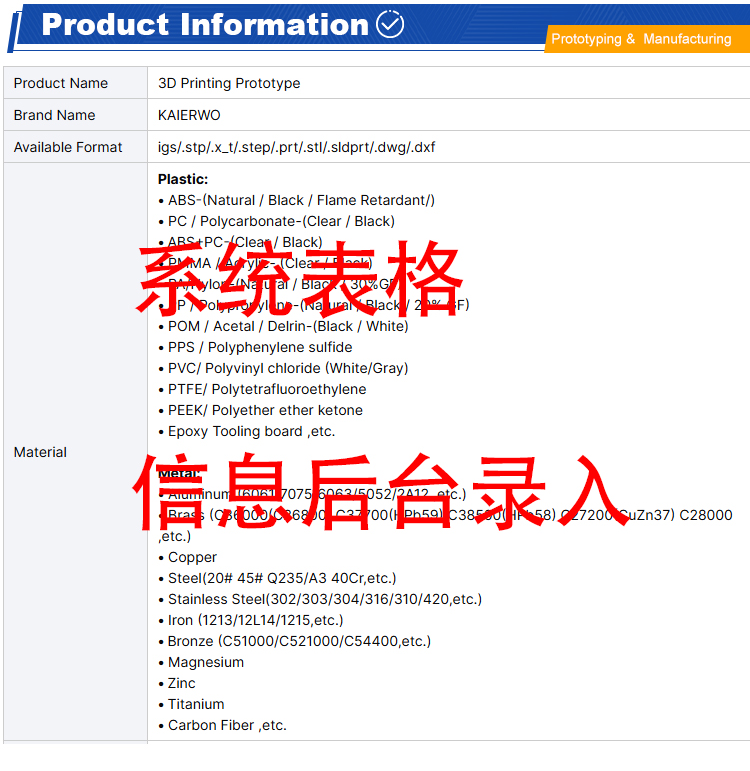Click the Stainless Steel(302/303/304) line

point(320,599)
